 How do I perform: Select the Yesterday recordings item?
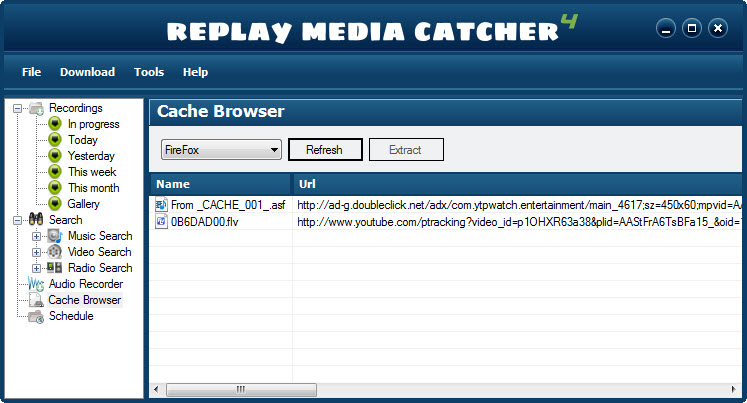click(x=91, y=156)
